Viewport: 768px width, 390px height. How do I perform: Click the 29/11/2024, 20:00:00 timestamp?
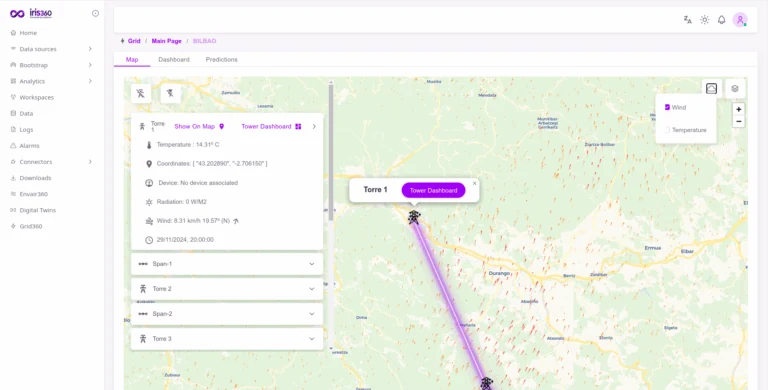tap(185, 240)
